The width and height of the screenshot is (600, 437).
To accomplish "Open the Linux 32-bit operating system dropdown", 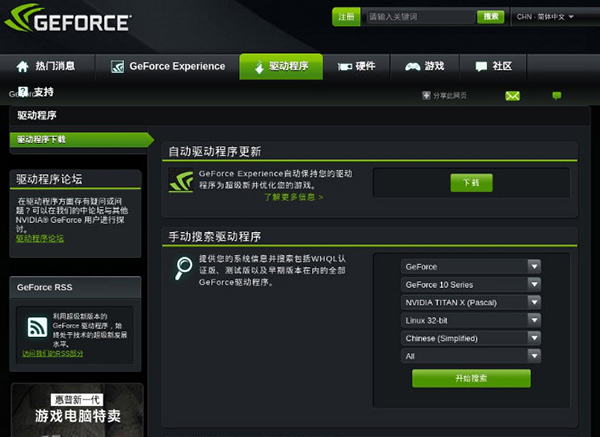I will pyautogui.click(x=471, y=320).
